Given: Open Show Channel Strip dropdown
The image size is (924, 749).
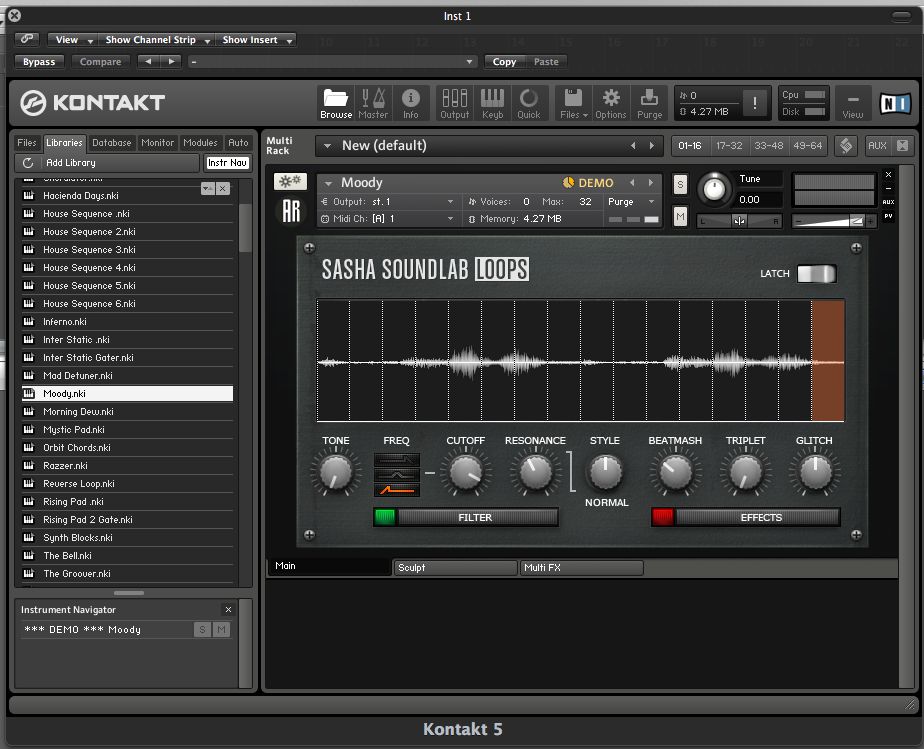Looking at the screenshot, I should [157, 39].
